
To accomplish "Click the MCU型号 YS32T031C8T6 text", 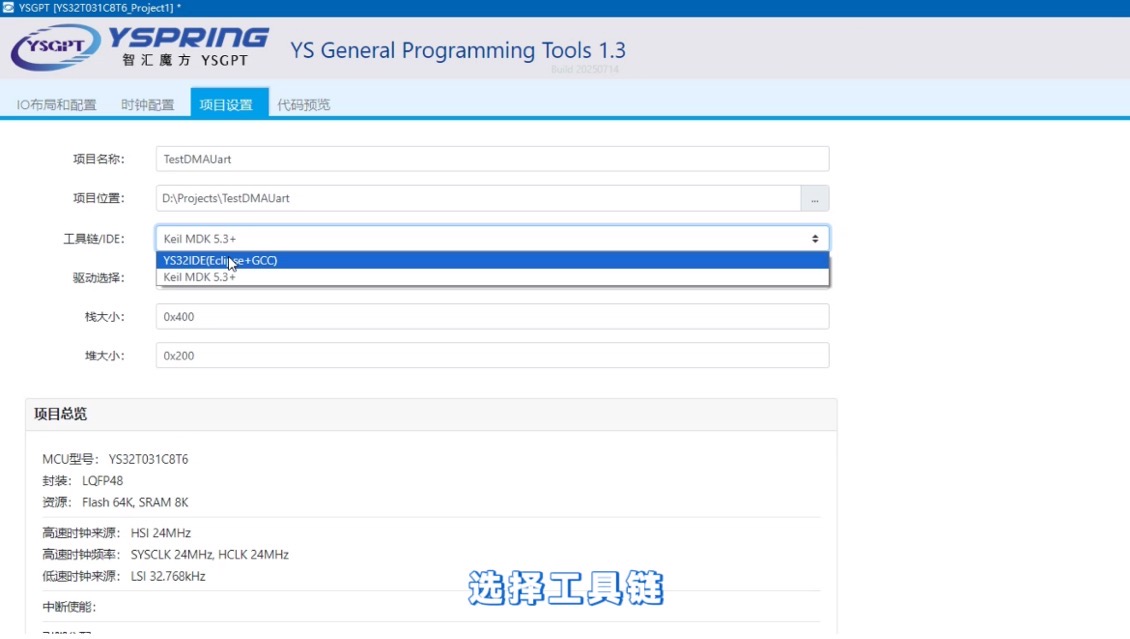I will click(115, 459).
